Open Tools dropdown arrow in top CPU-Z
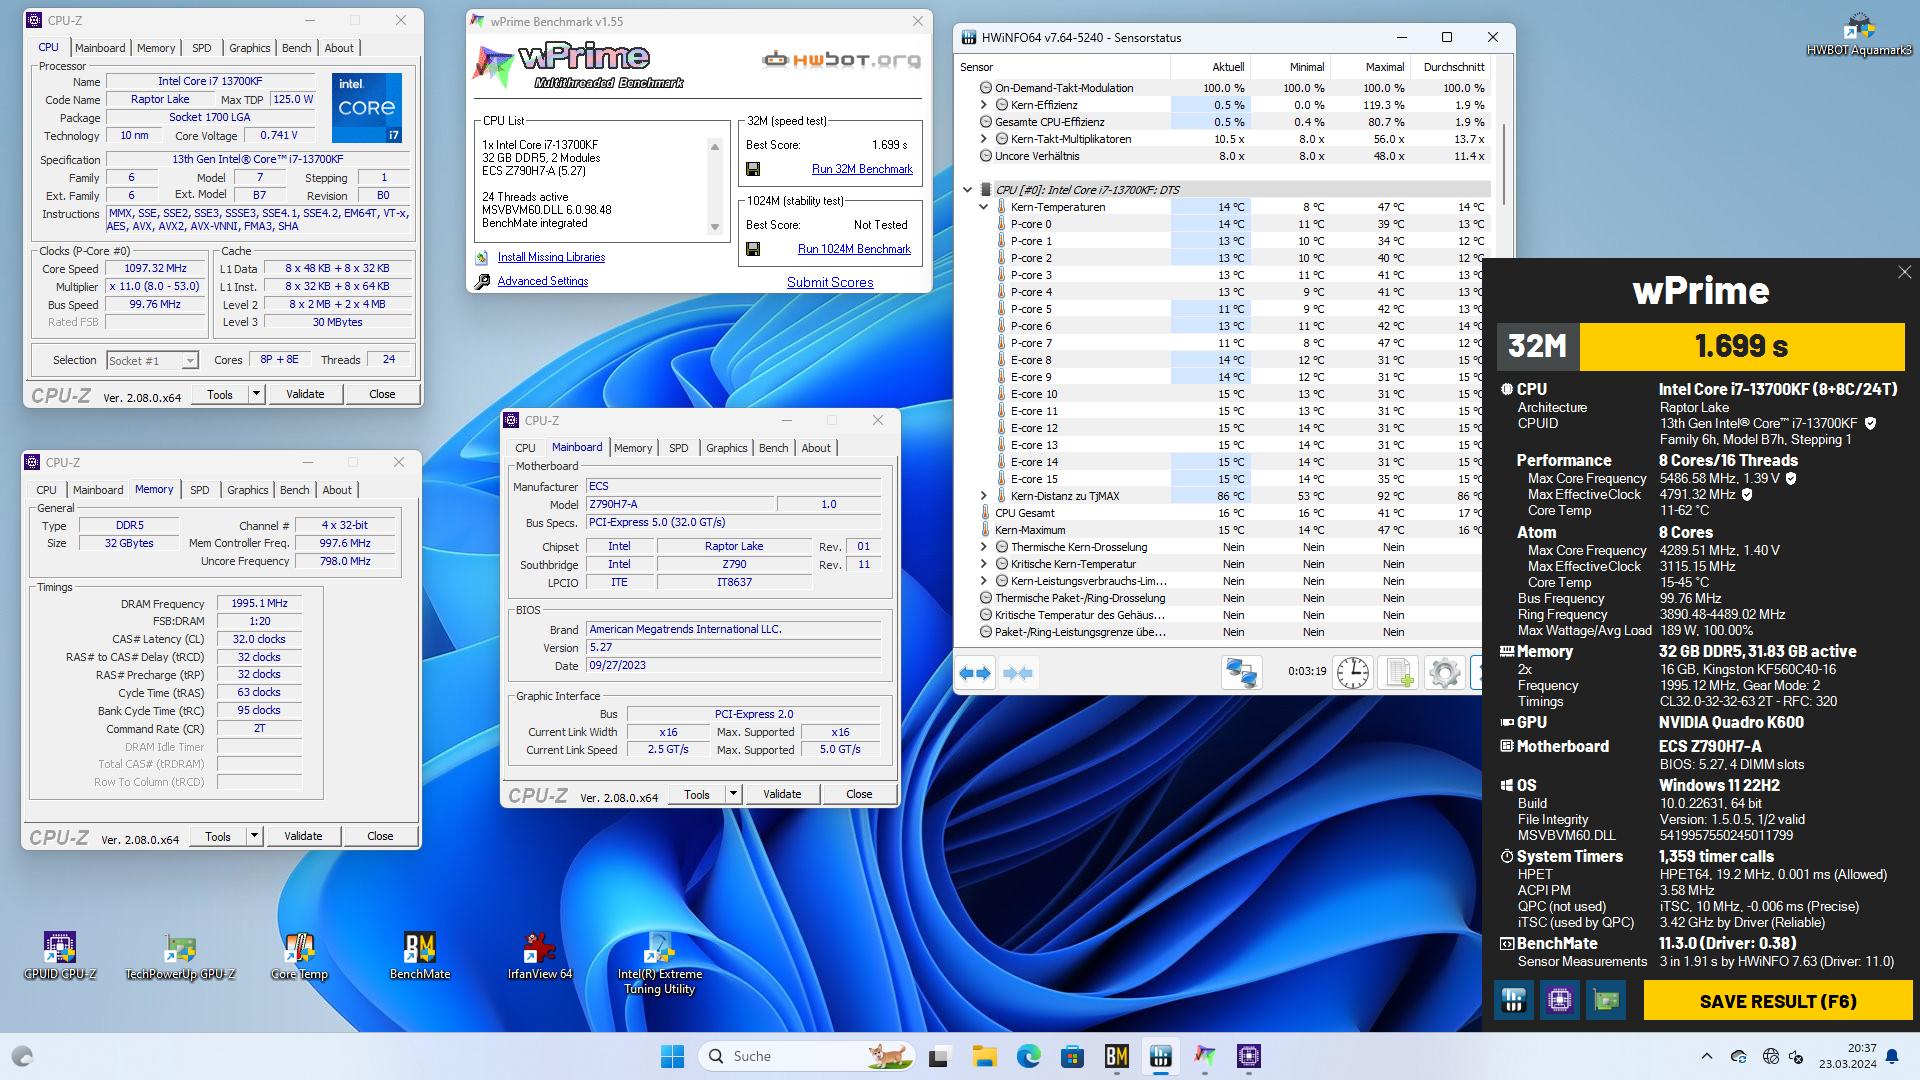Screen dimensions: 1920x1080 256,394
